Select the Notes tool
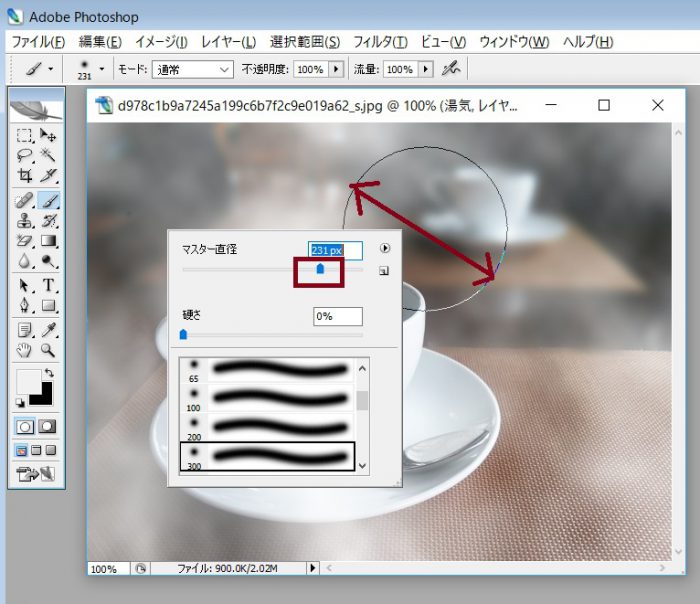The height and width of the screenshot is (604, 700). [x=25, y=330]
